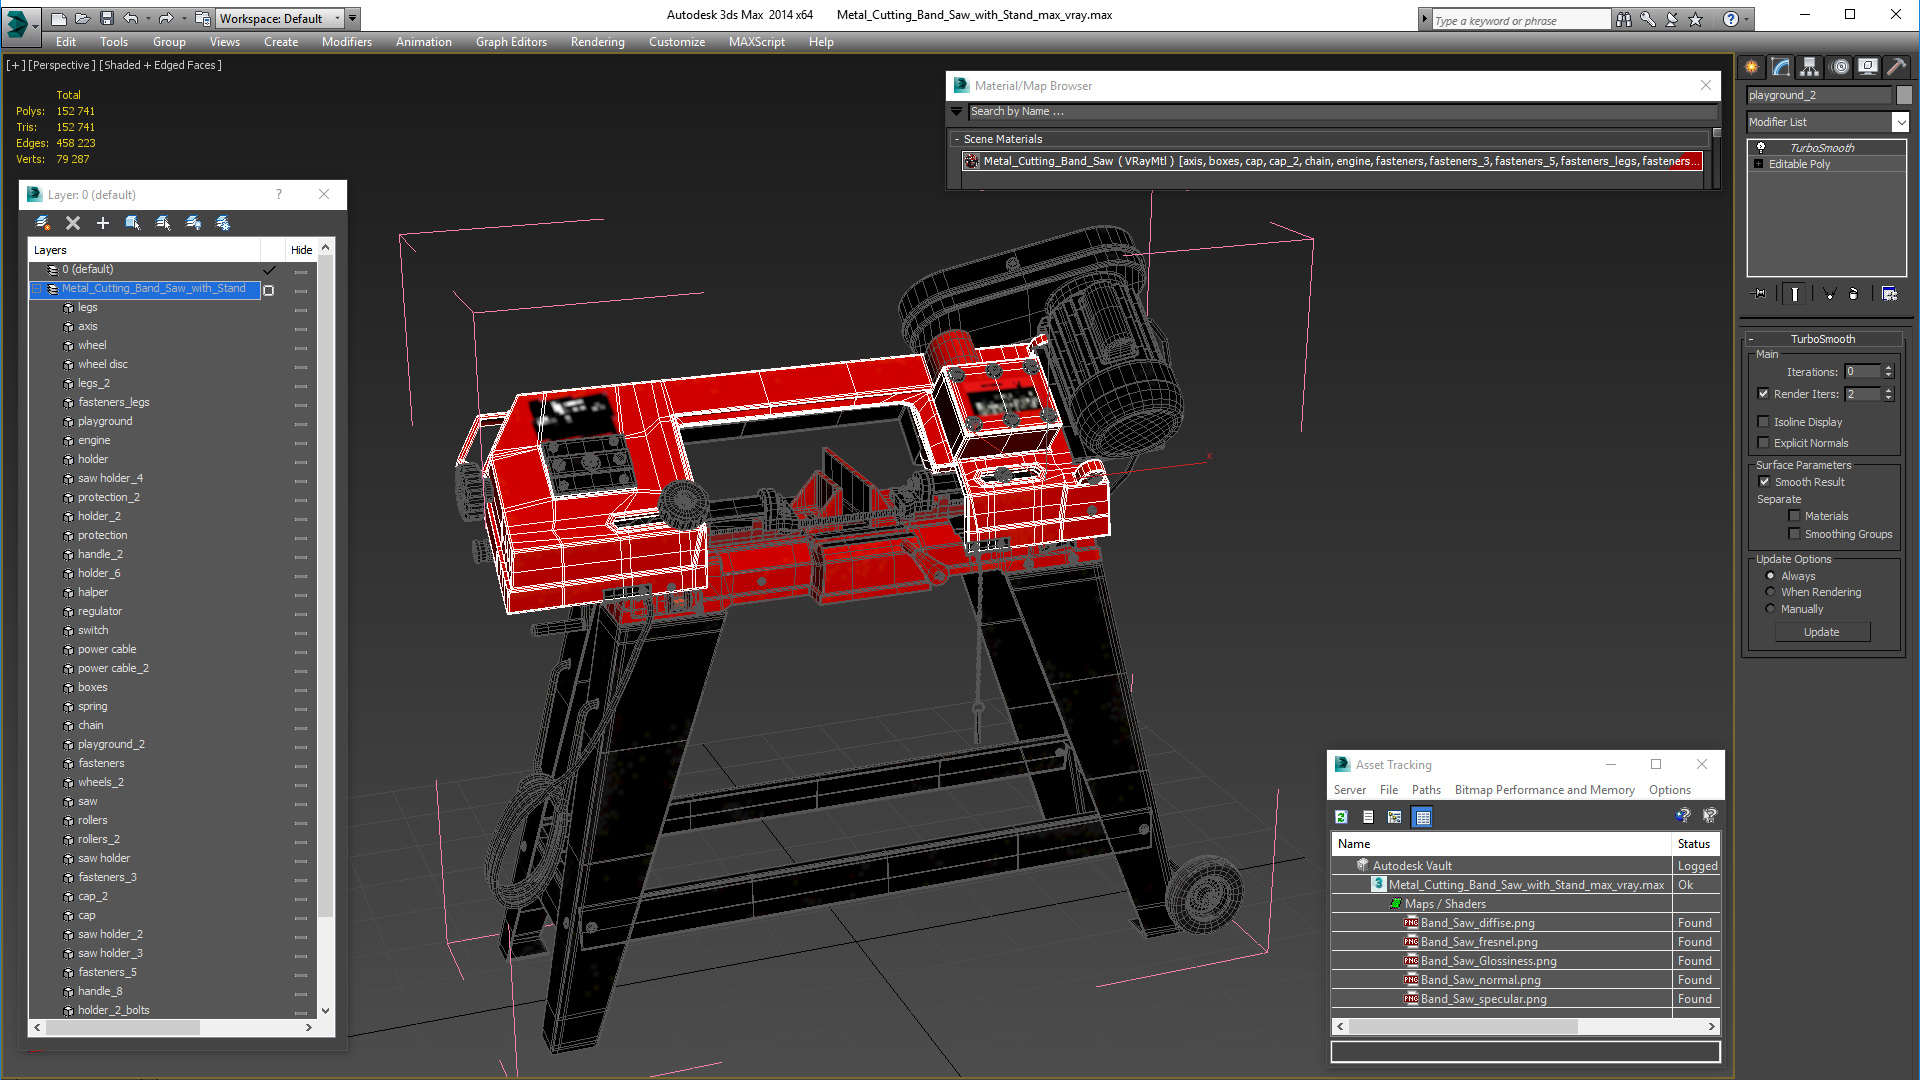Screen dimensions: 1920x1080
Task: Click Configure Modifier Sets icon
Action: click(1889, 294)
